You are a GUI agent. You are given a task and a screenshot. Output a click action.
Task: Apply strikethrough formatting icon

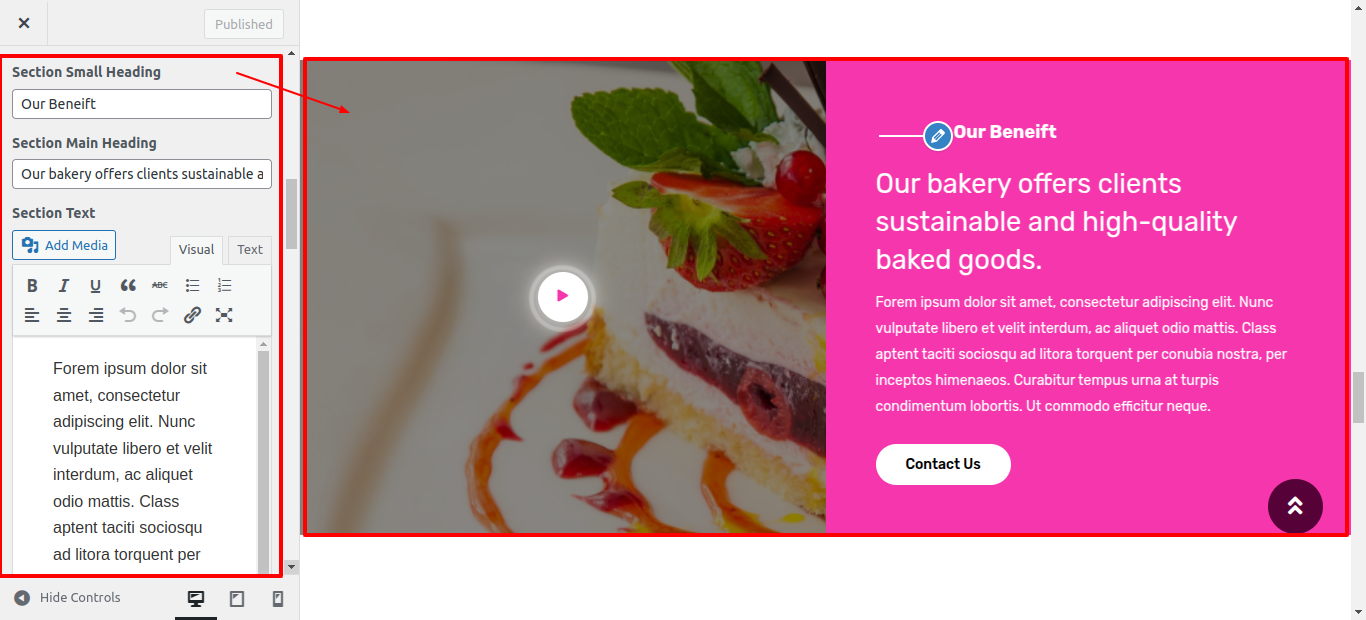160,286
